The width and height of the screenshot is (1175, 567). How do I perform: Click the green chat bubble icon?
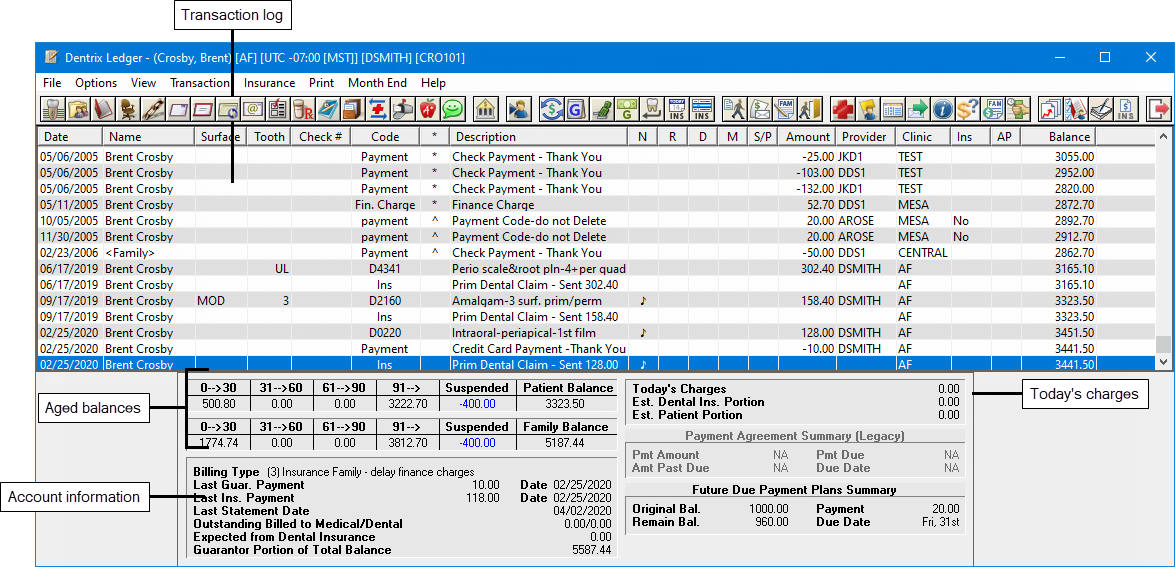tap(453, 109)
